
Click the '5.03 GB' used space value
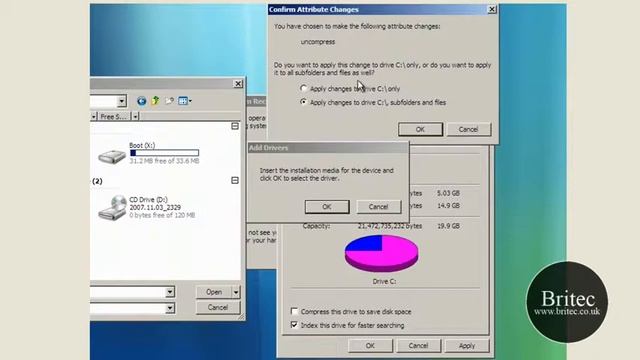click(x=448, y=193)
